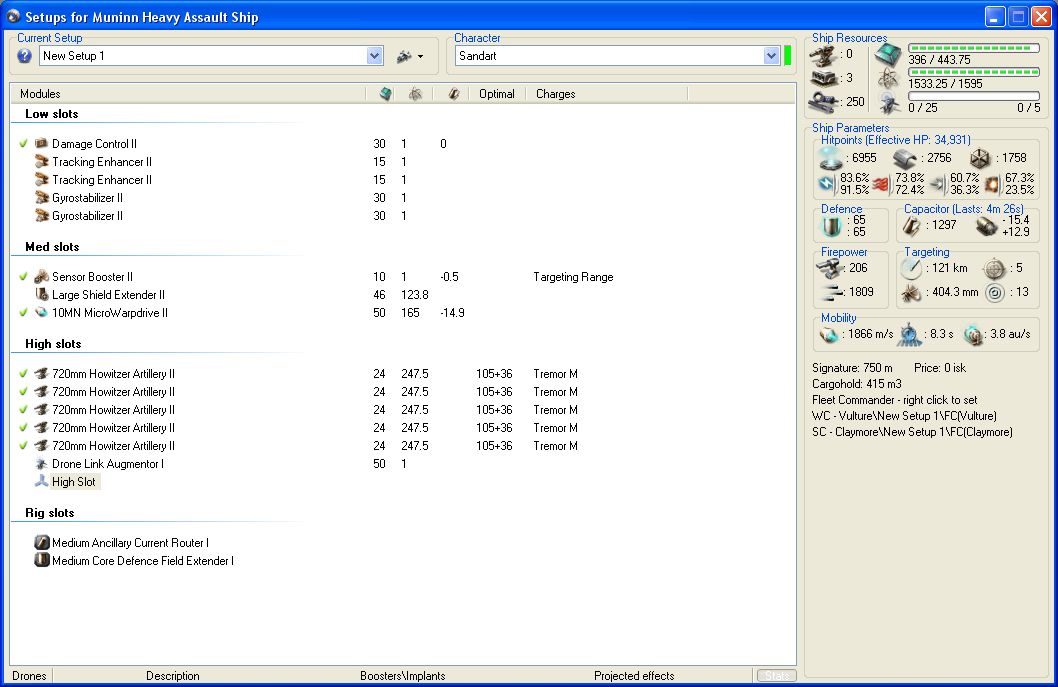This screenshot has width=1058, height=687.
Task: Toggle the Sensor Booster II active checkmark
Action: (x=24, y=277)
